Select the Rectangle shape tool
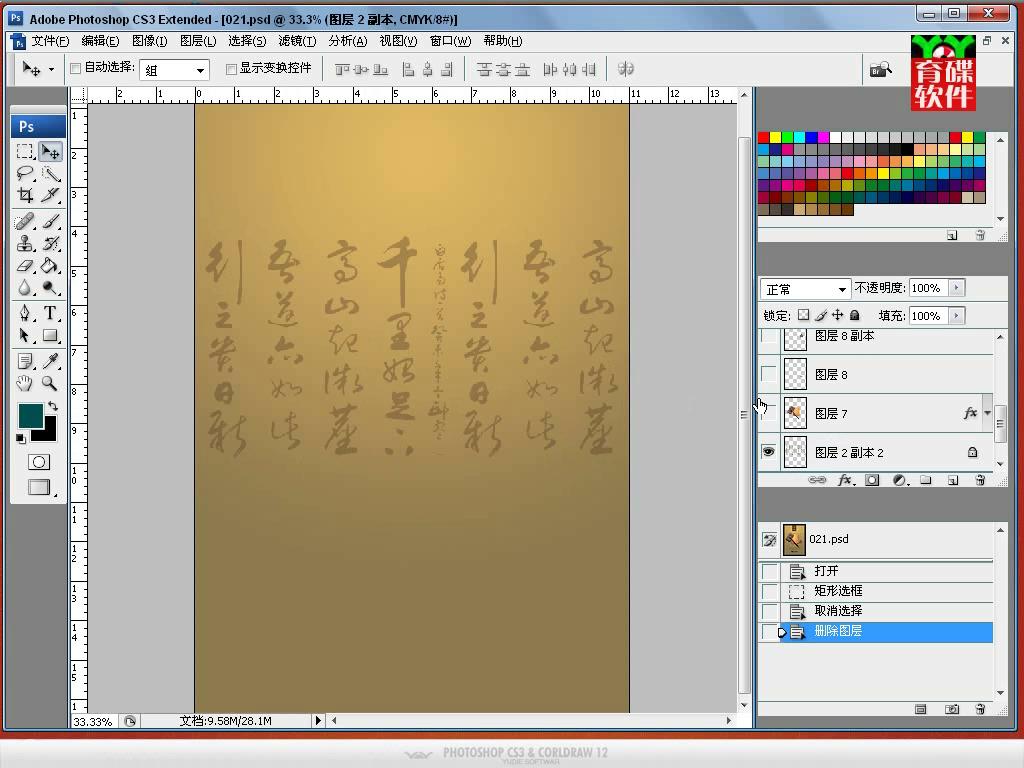This screenshot has height=768, width=1024. pyautogui.click(x=50, y=336)
